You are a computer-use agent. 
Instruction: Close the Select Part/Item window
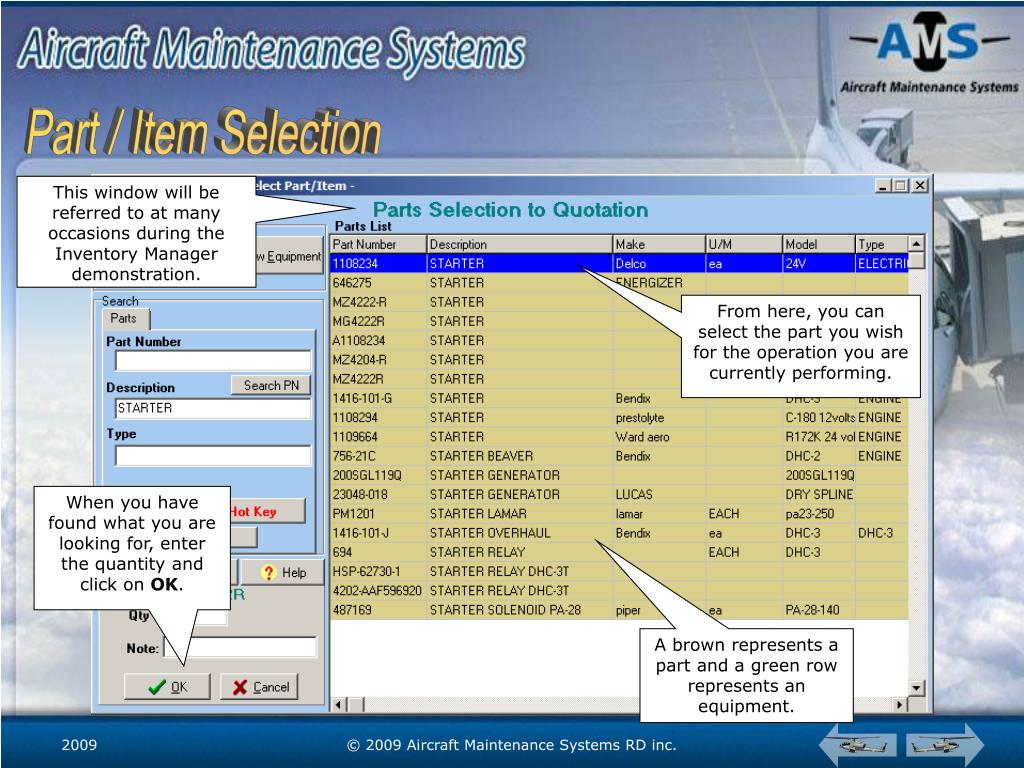pyautogui.click(x=920, y=185)
